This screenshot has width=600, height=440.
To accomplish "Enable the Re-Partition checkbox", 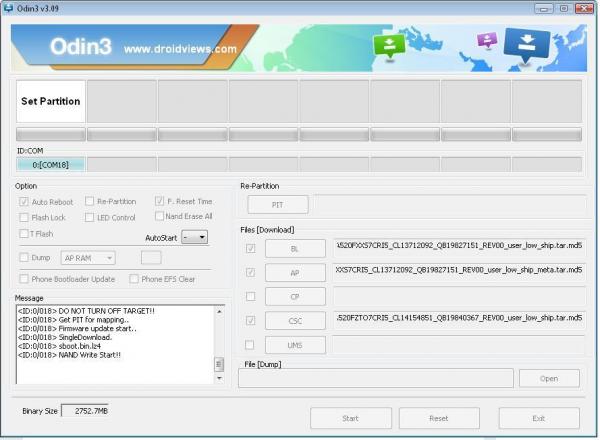I will [x=90, y=201].
